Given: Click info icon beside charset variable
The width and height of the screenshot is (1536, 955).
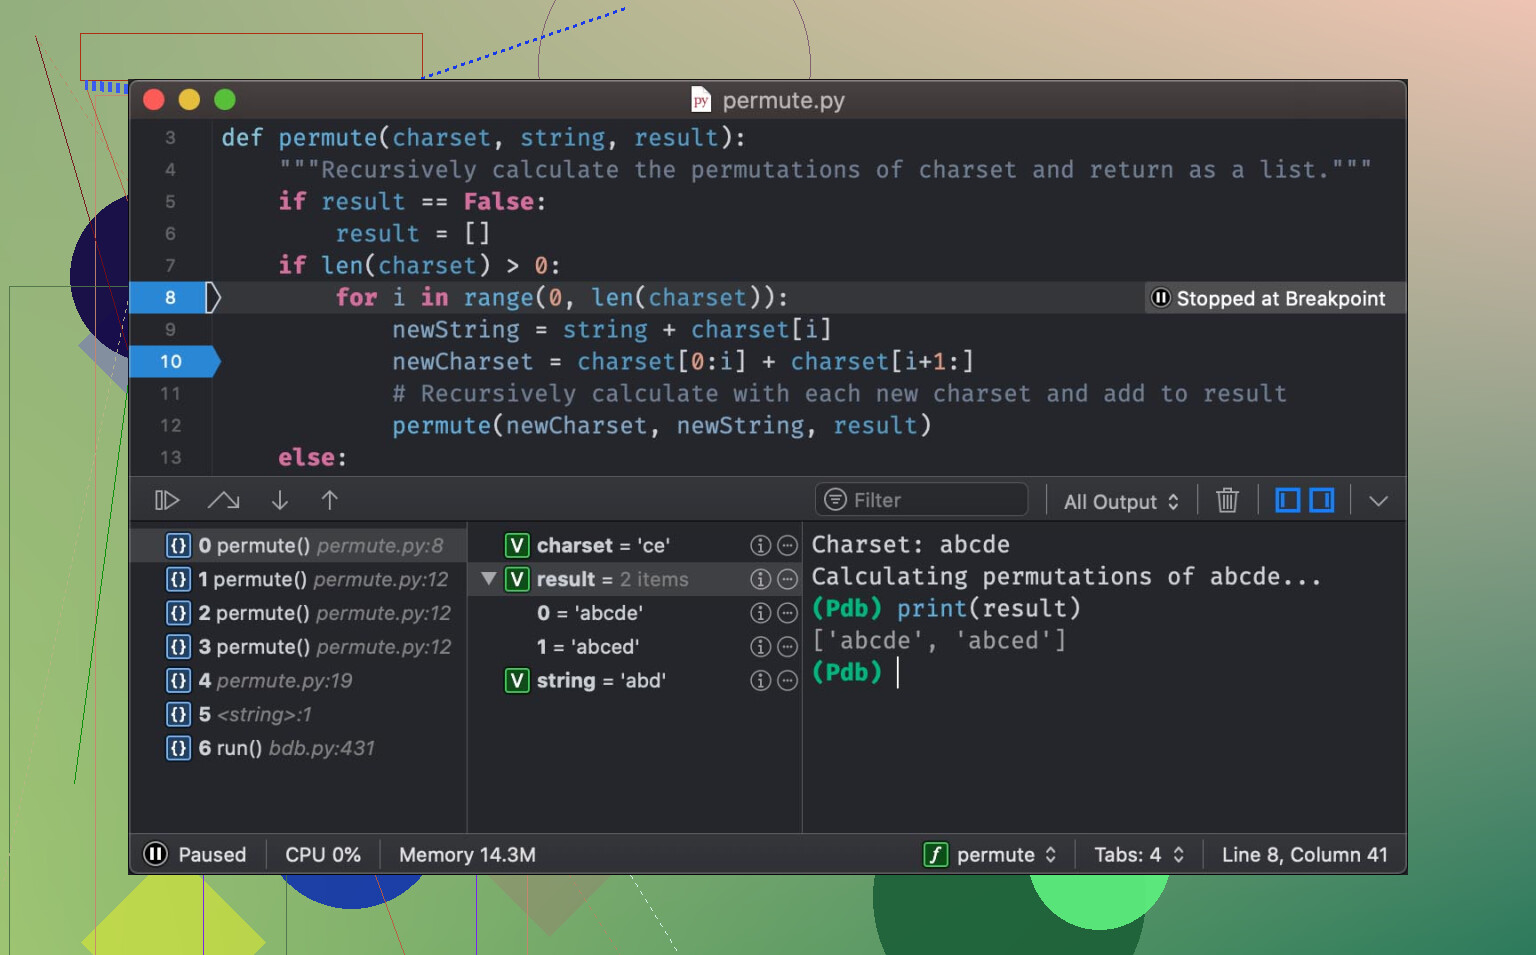Looking at the screenshot, I should coord(761,545).
